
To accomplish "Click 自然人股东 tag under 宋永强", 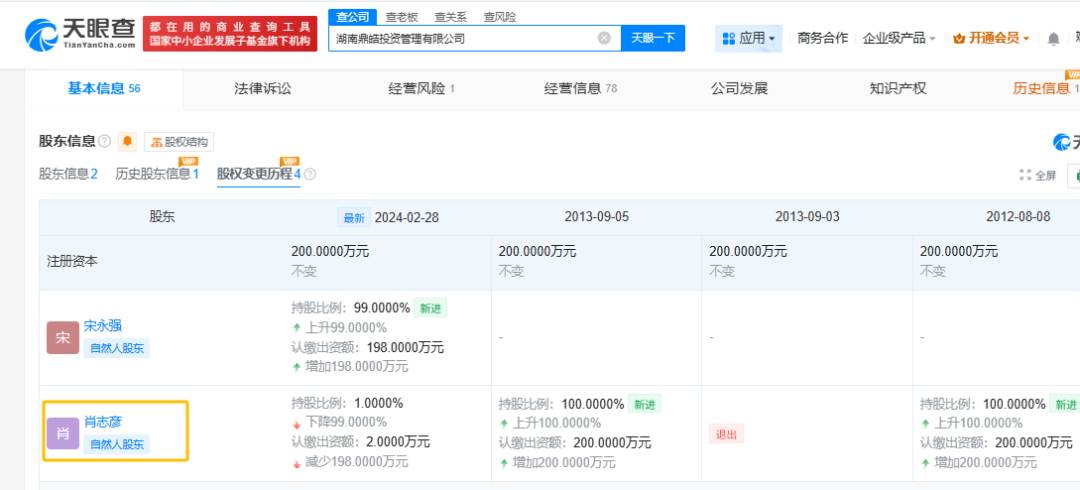I will tap(116, 348).
